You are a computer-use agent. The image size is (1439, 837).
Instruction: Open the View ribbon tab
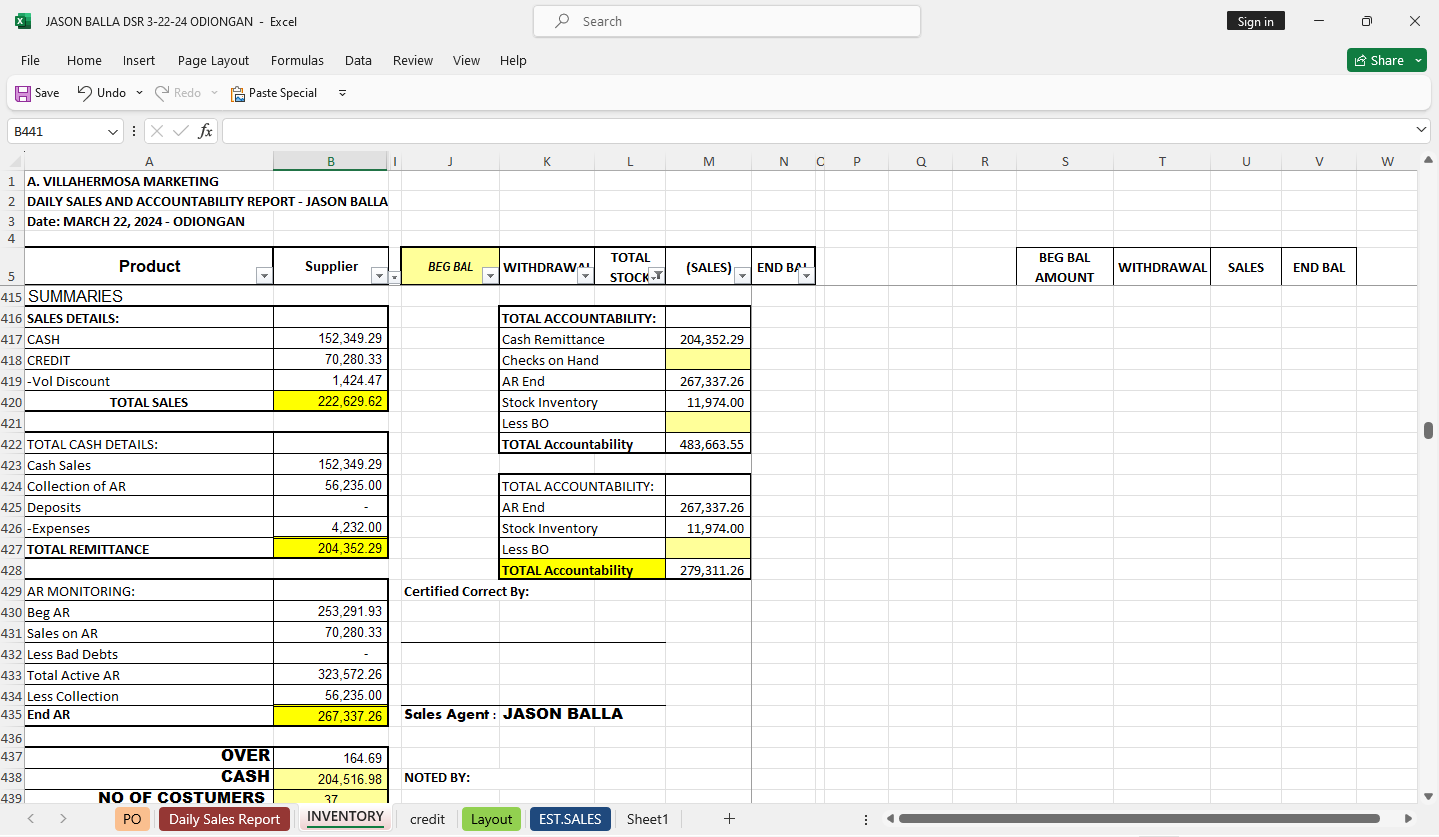[466, 61]
